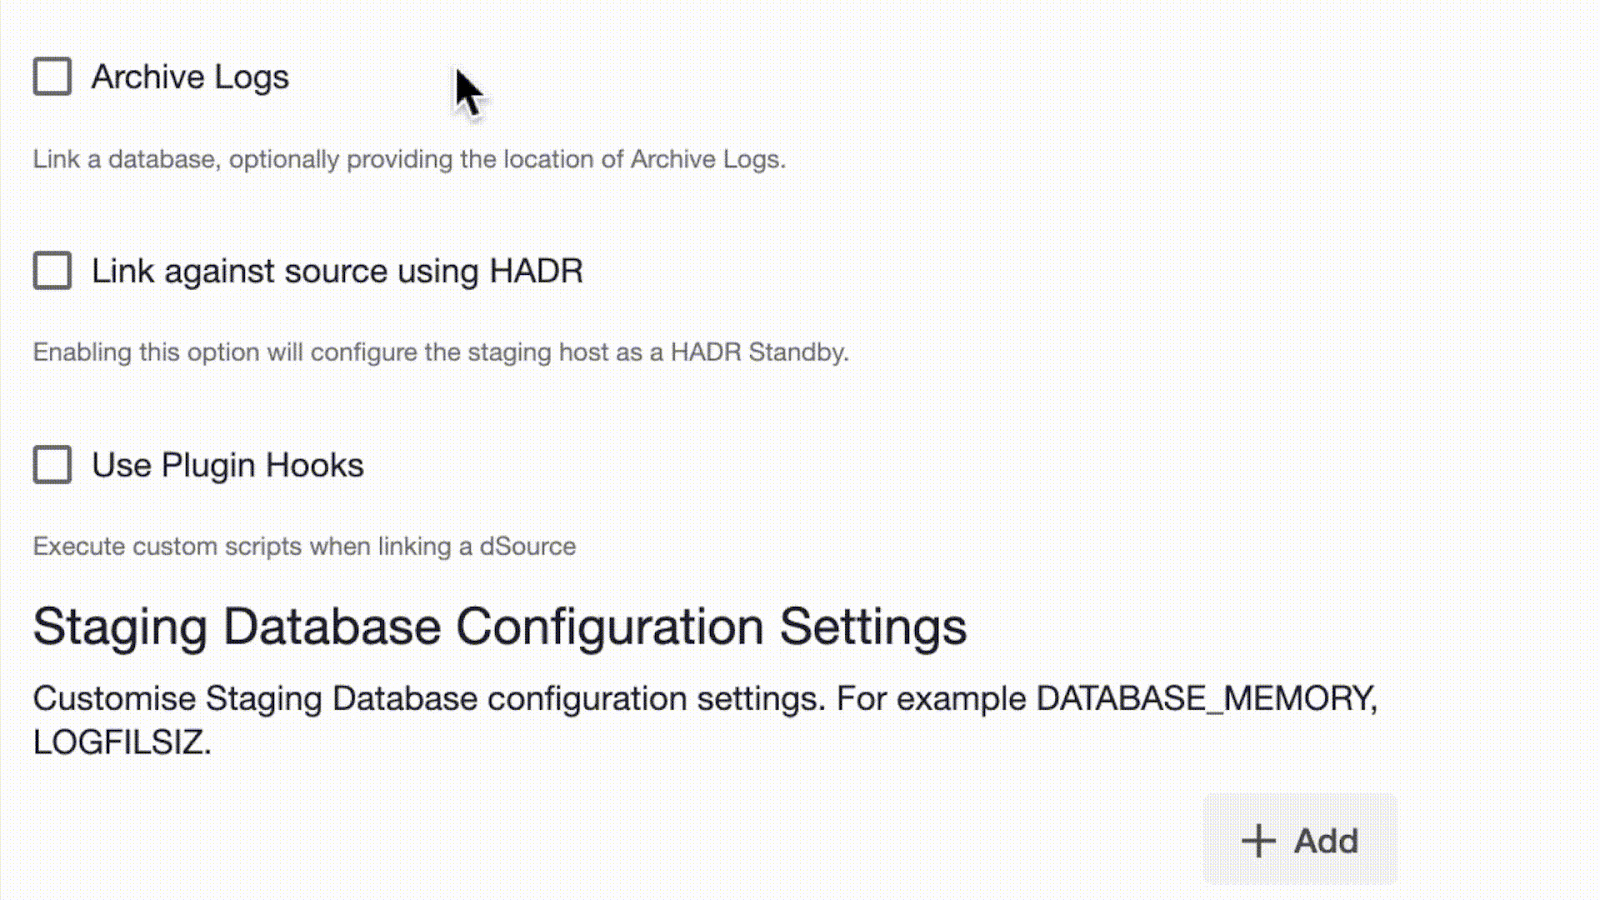Click the Archive Logs location description text

(409, 159)
